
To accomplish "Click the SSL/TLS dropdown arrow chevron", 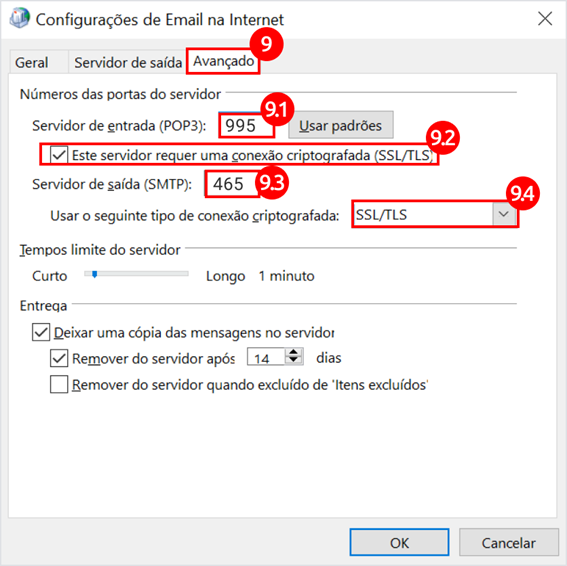I will pos(504,214).
